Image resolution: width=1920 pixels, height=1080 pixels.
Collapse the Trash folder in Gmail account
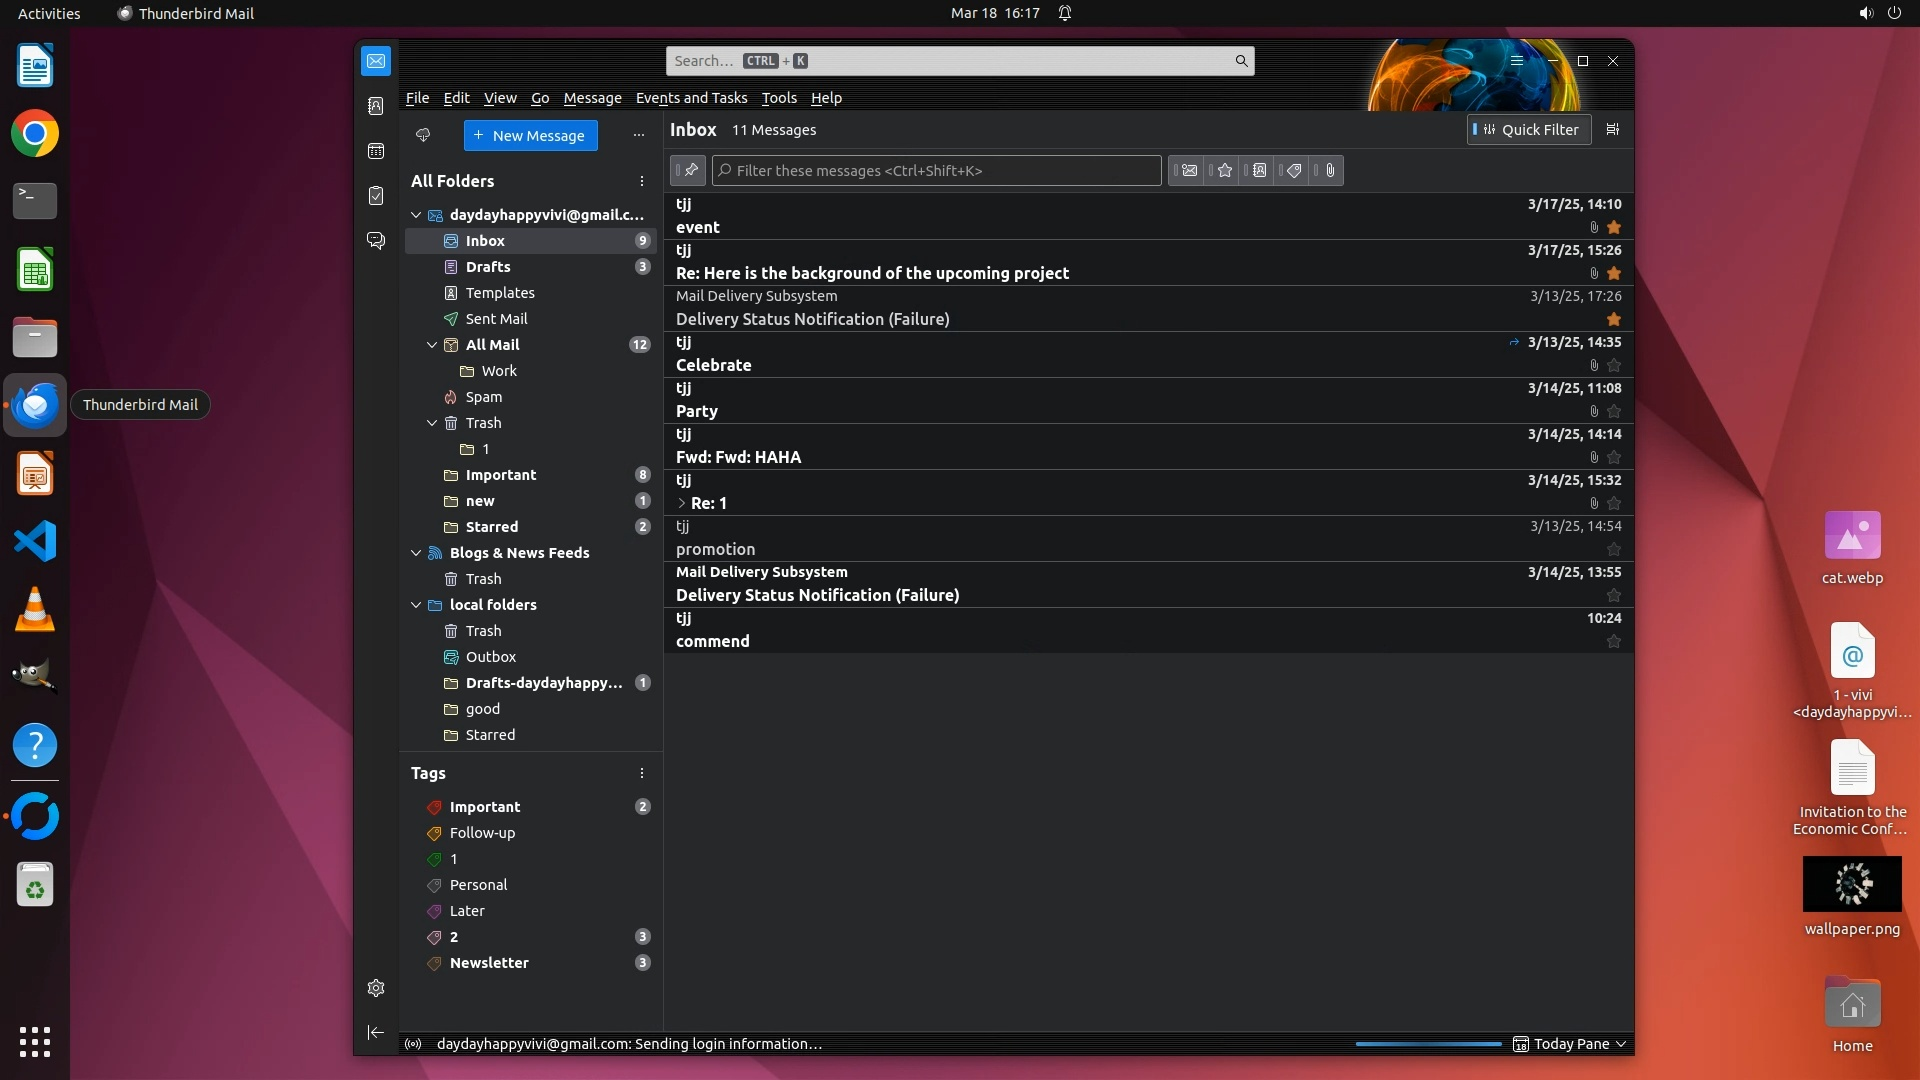click(x=432, y=423)
